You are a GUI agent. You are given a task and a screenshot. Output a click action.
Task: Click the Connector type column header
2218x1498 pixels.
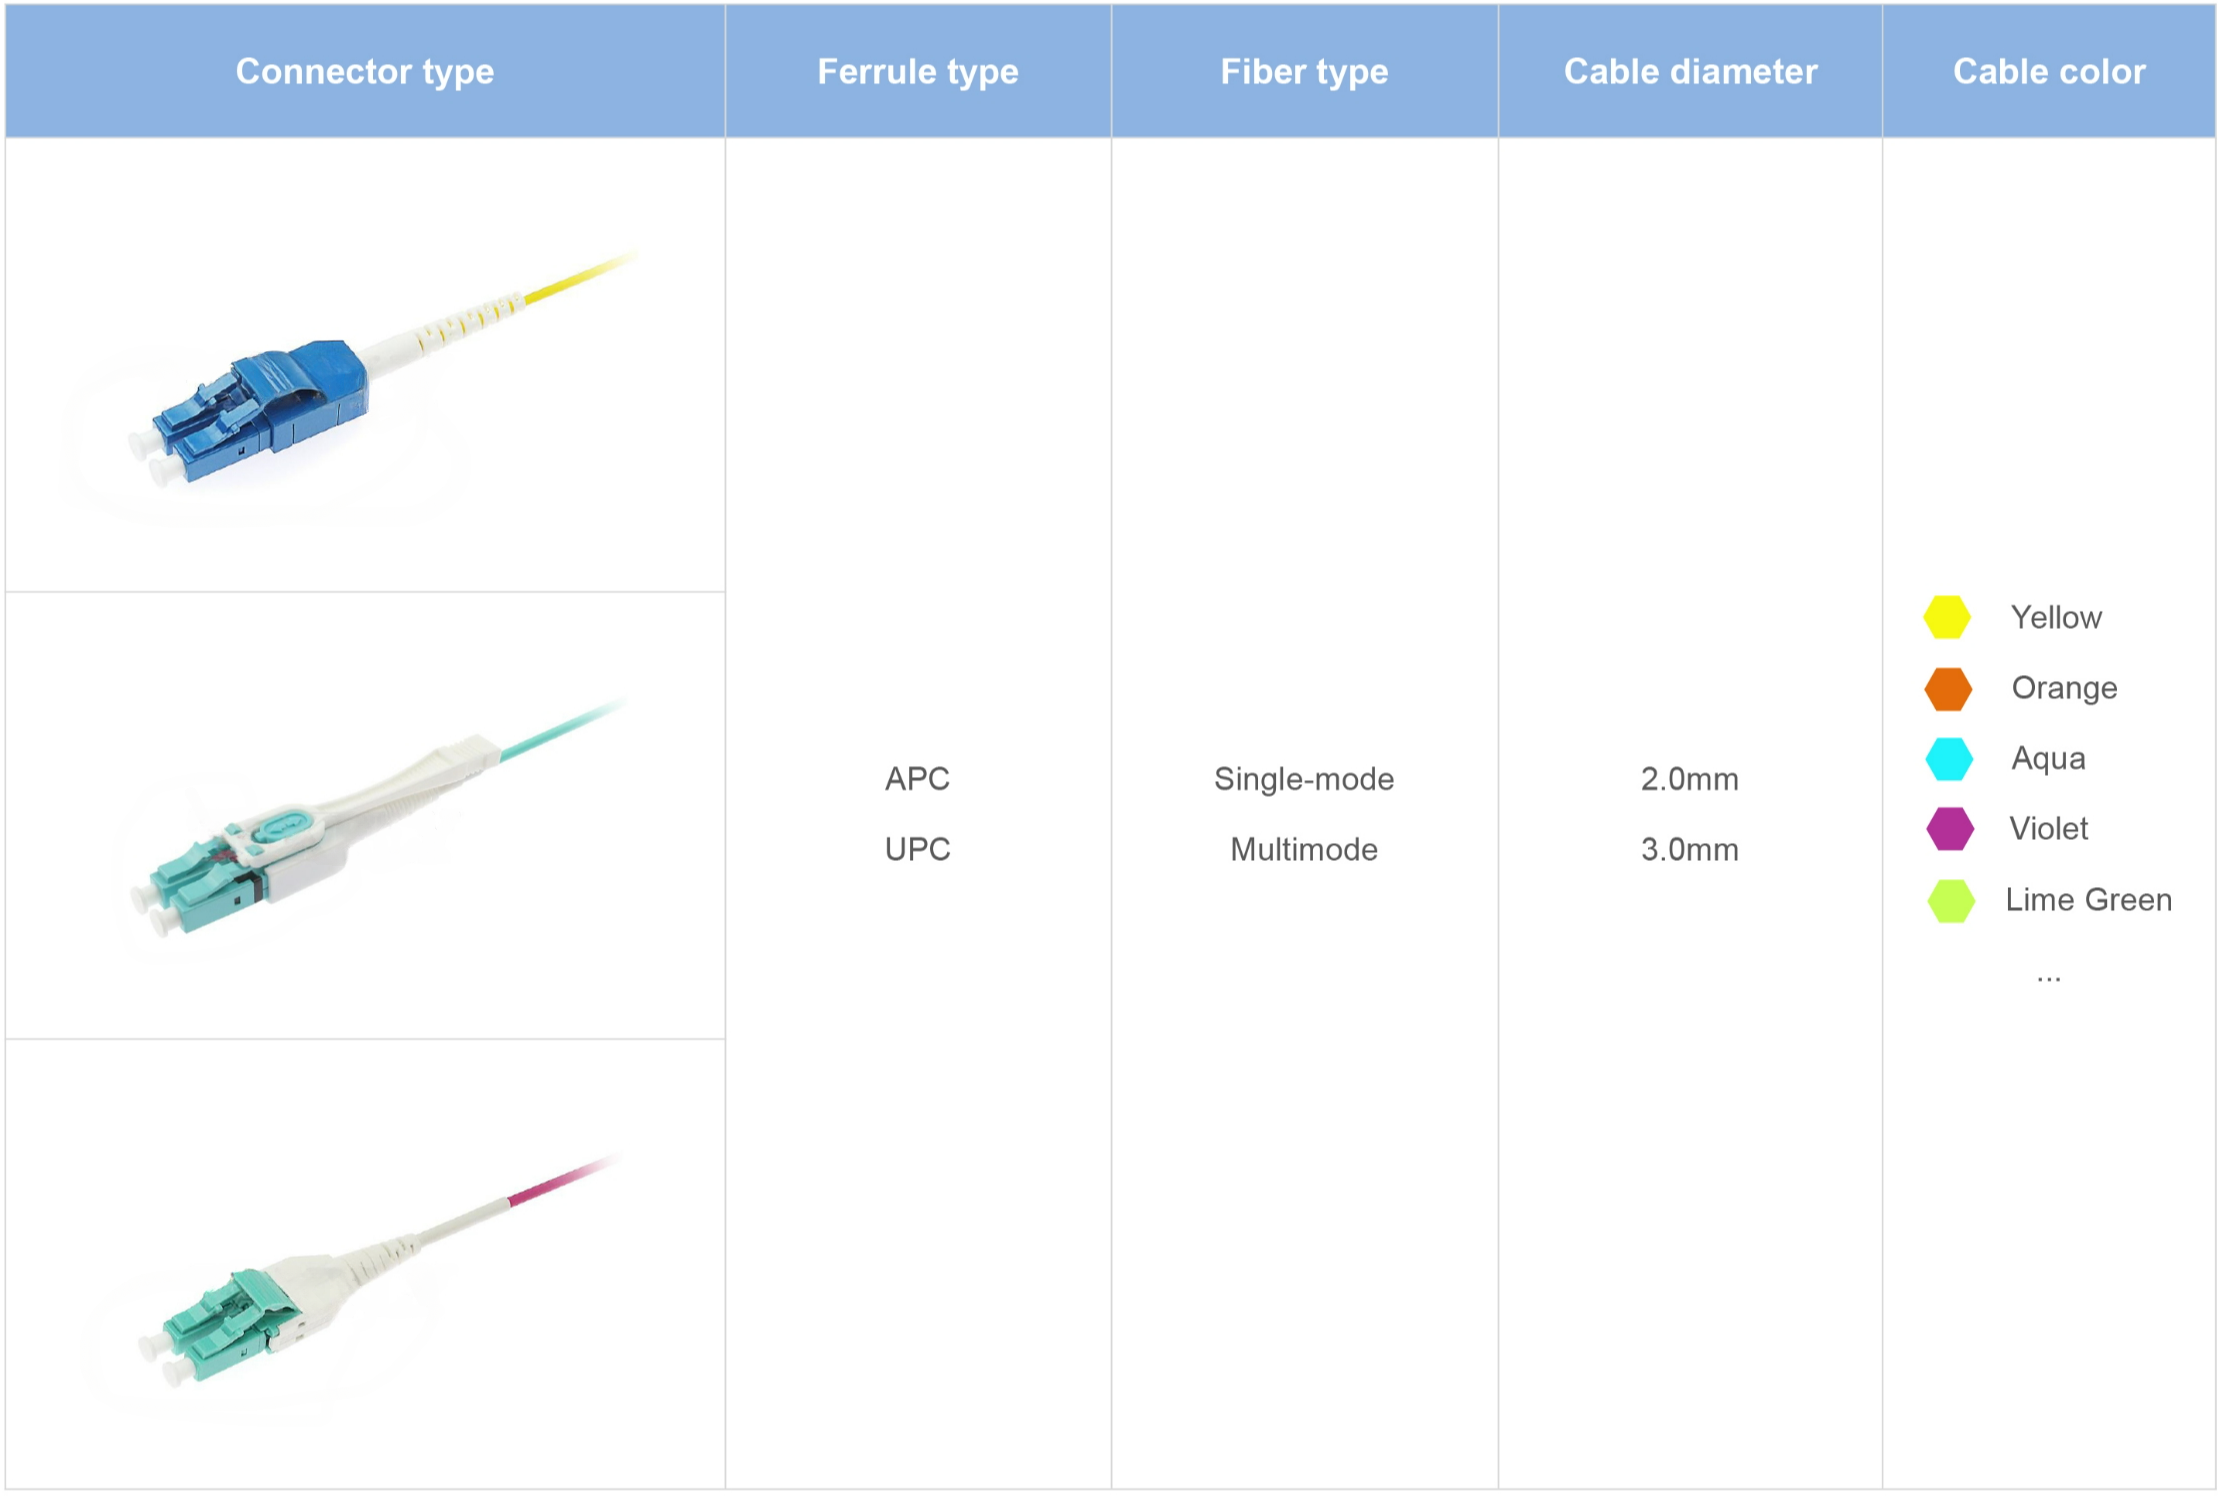364,71
